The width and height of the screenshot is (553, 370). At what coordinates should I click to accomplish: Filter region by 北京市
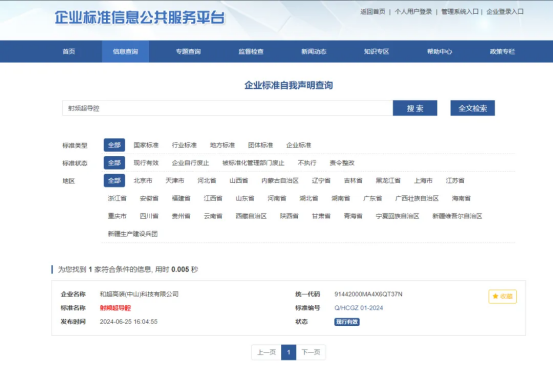[143, 181]
